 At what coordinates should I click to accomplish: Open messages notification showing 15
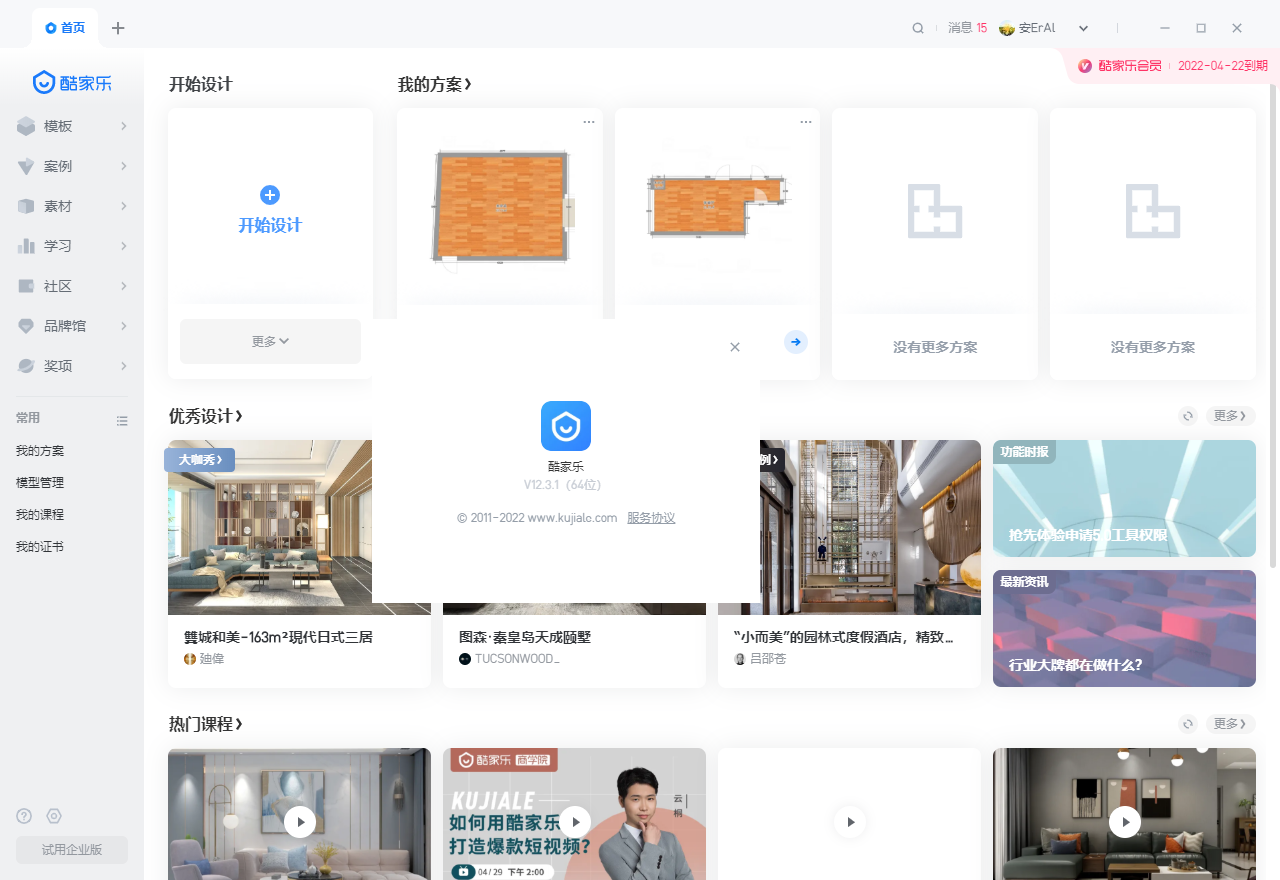pos(967,28)
